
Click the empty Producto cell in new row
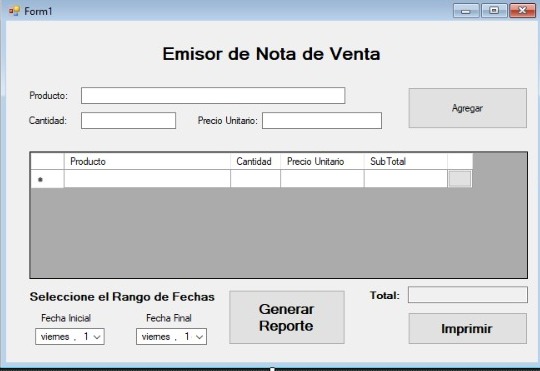[147, 179]
